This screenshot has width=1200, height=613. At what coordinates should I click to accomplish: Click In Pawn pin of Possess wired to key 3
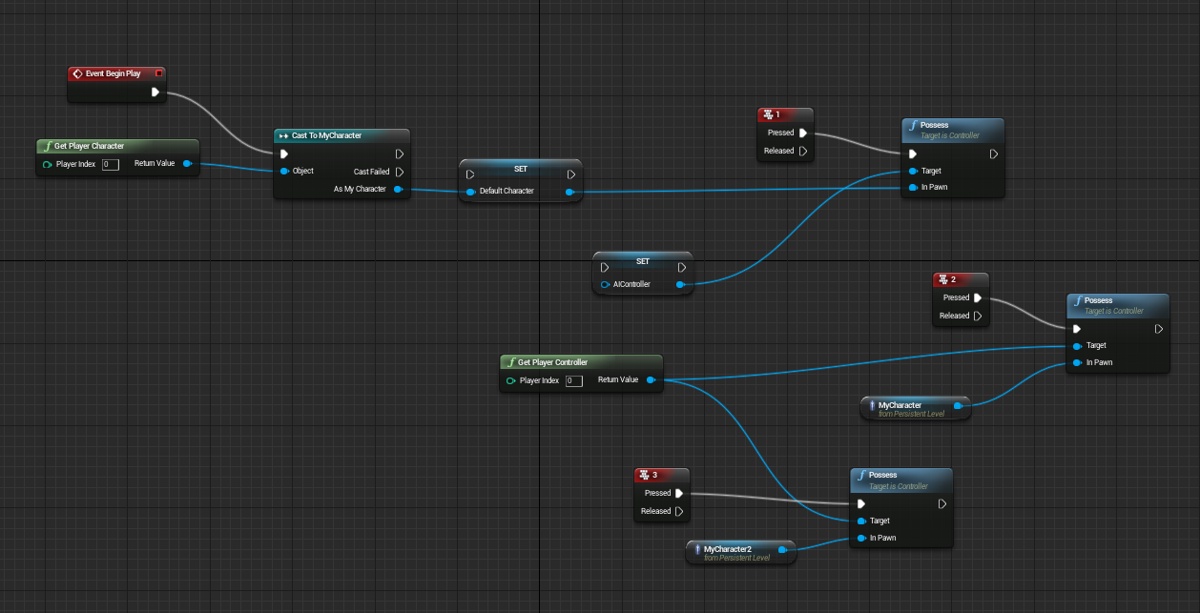pyautogui.click(x=862, y=538)
